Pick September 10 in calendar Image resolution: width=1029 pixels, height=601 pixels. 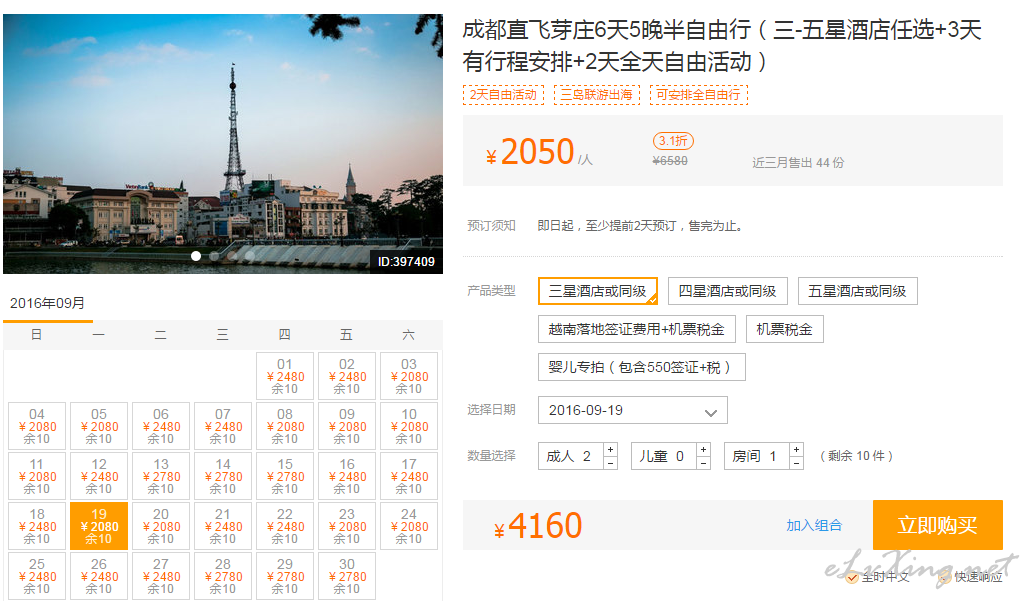point(409,426)
